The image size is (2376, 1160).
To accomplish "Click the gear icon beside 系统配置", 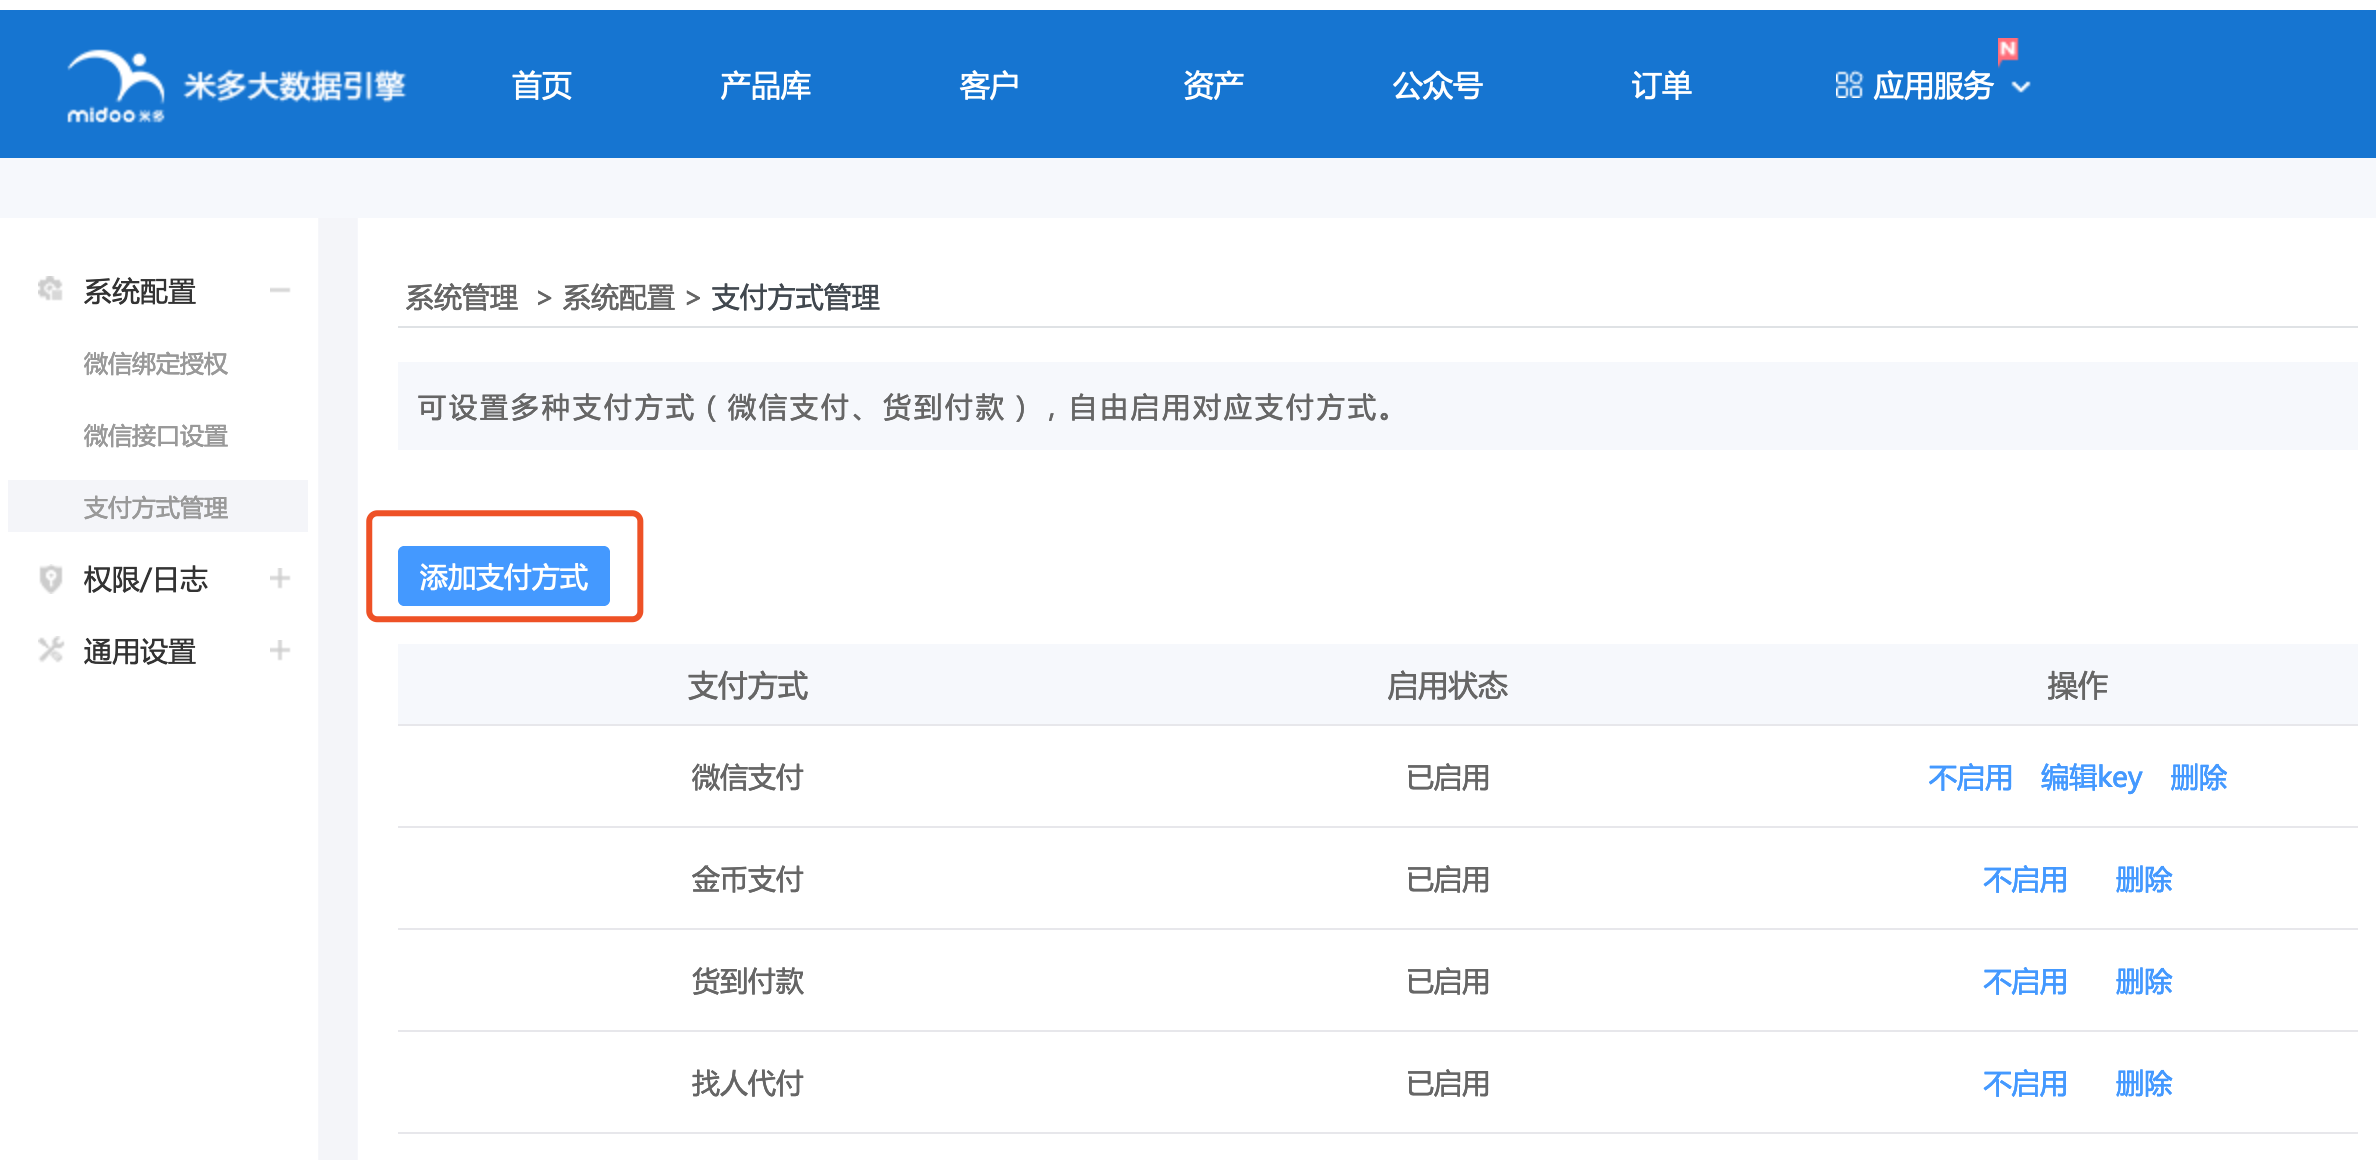I will [x=50, y=289].
